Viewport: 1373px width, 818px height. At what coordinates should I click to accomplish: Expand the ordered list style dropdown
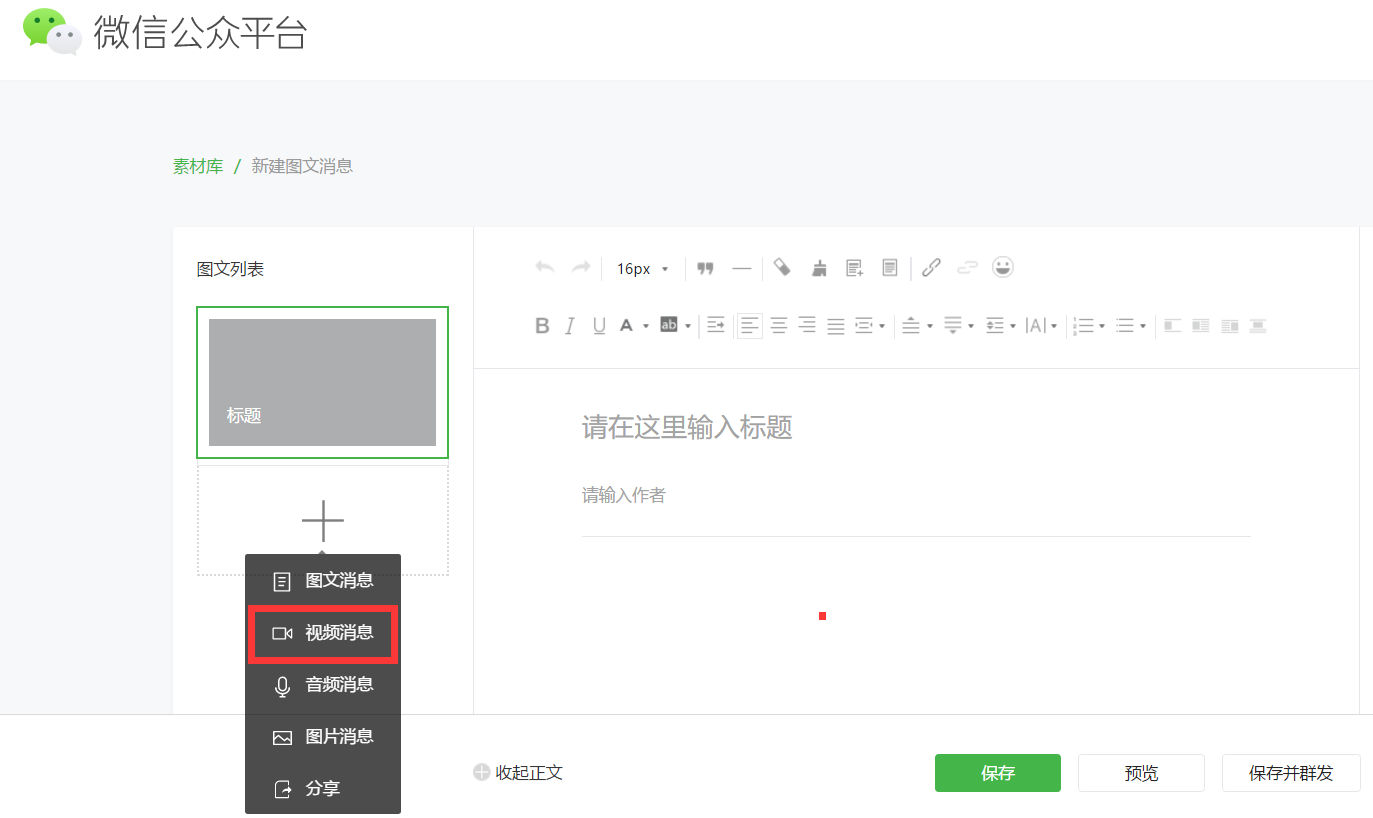pos(1101,326)
